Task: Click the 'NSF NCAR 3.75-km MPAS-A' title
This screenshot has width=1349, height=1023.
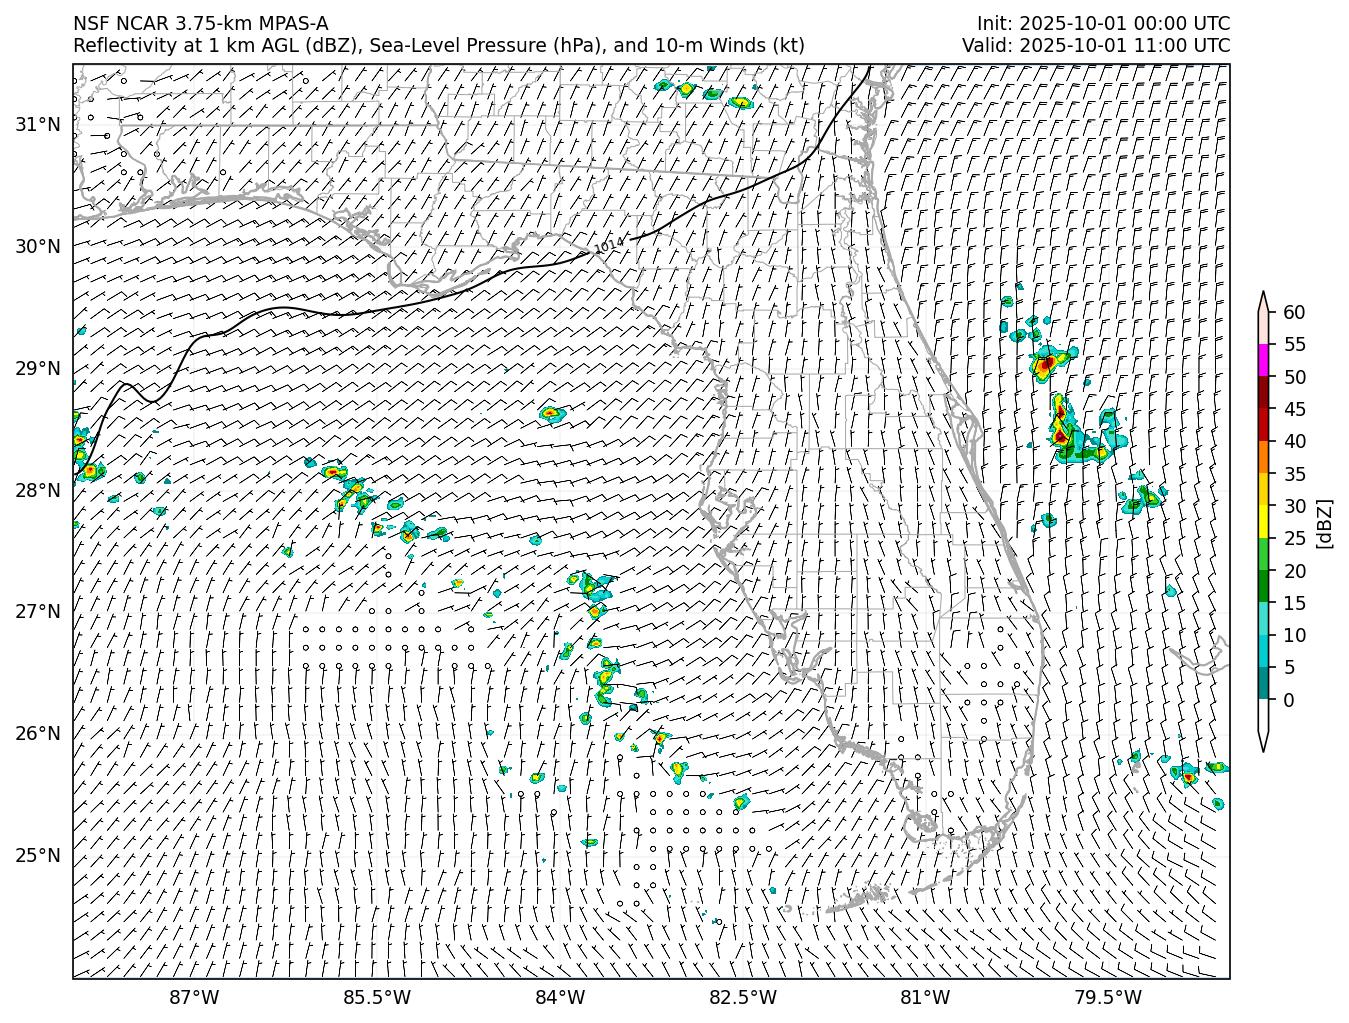Action: point(200,24)
